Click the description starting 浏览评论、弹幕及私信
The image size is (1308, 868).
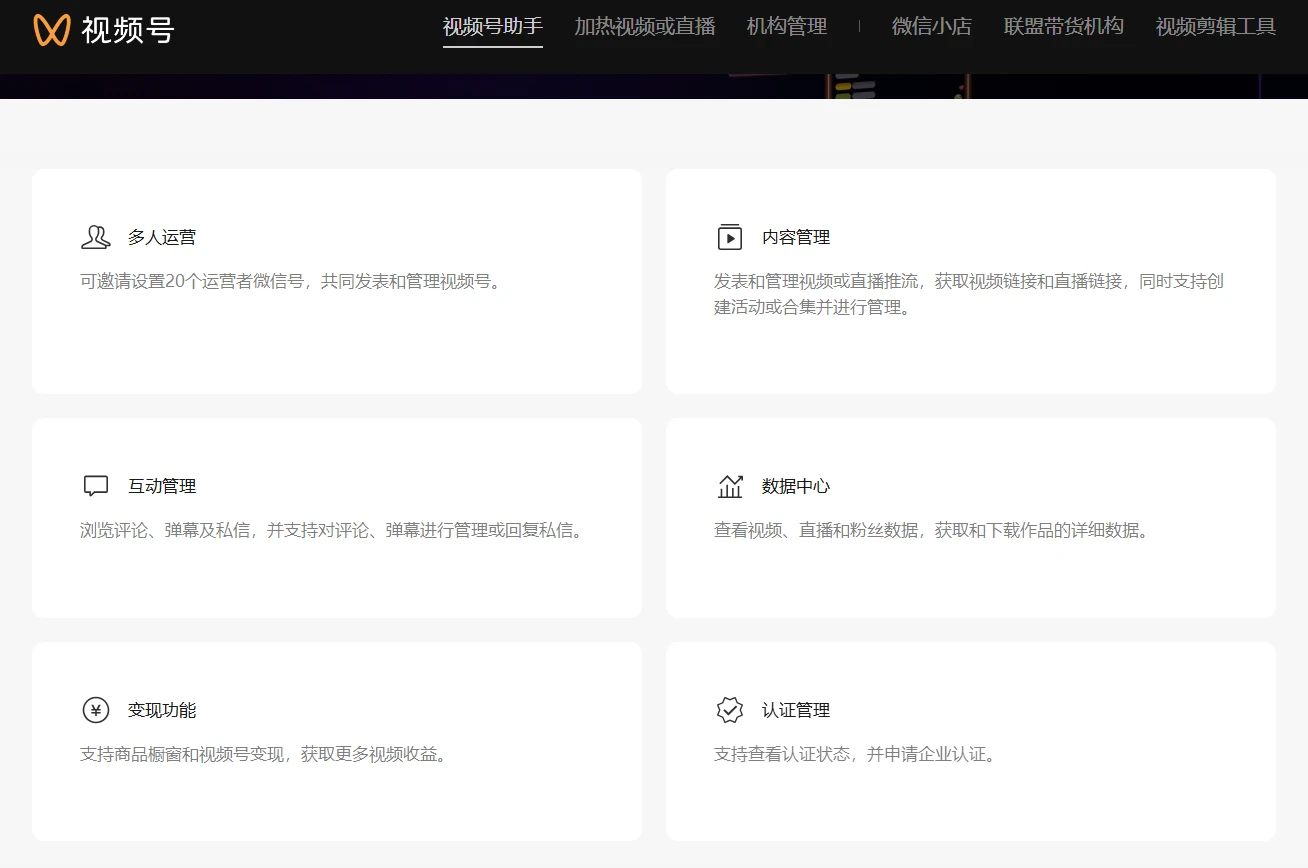pyautogui.click(x=331, y=530)
